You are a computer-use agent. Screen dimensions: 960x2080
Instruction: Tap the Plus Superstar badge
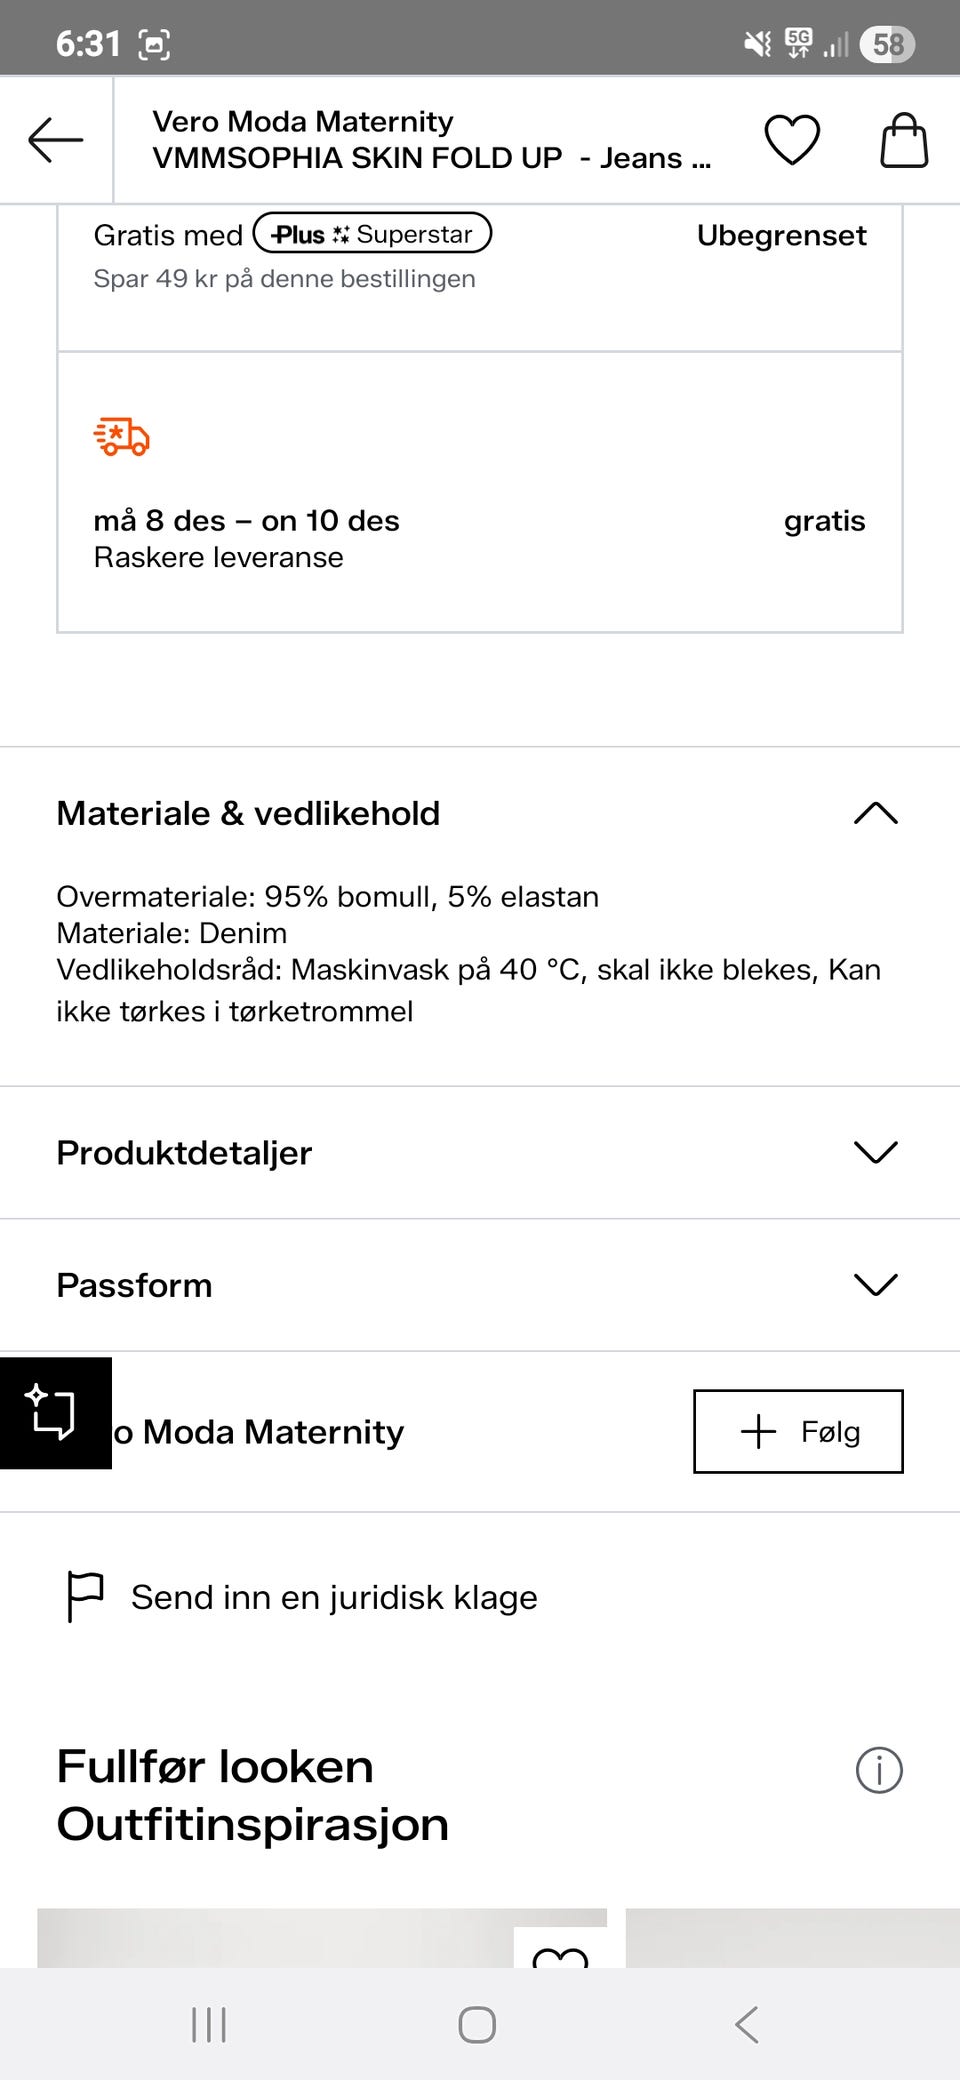(x=372, y=234)
